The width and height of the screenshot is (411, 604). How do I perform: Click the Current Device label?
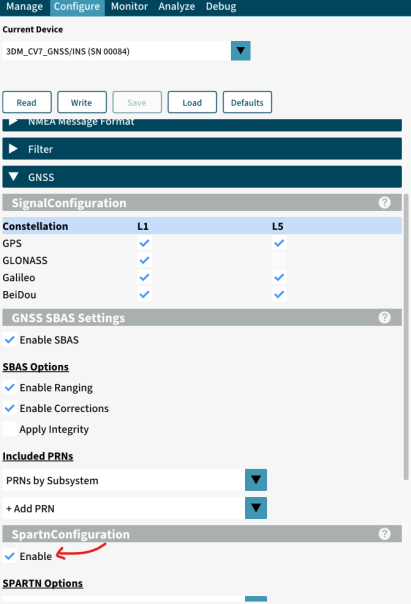click(x=33, y=29)
